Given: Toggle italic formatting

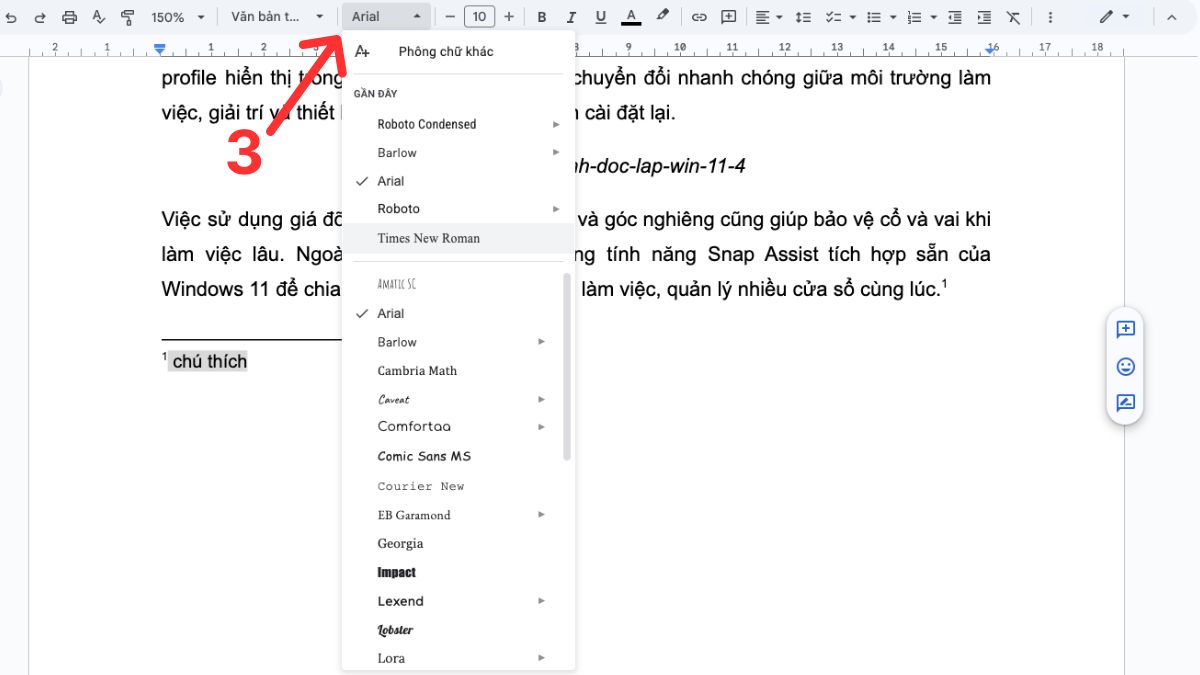Looking at the screenshot, I should click(571, 17).
